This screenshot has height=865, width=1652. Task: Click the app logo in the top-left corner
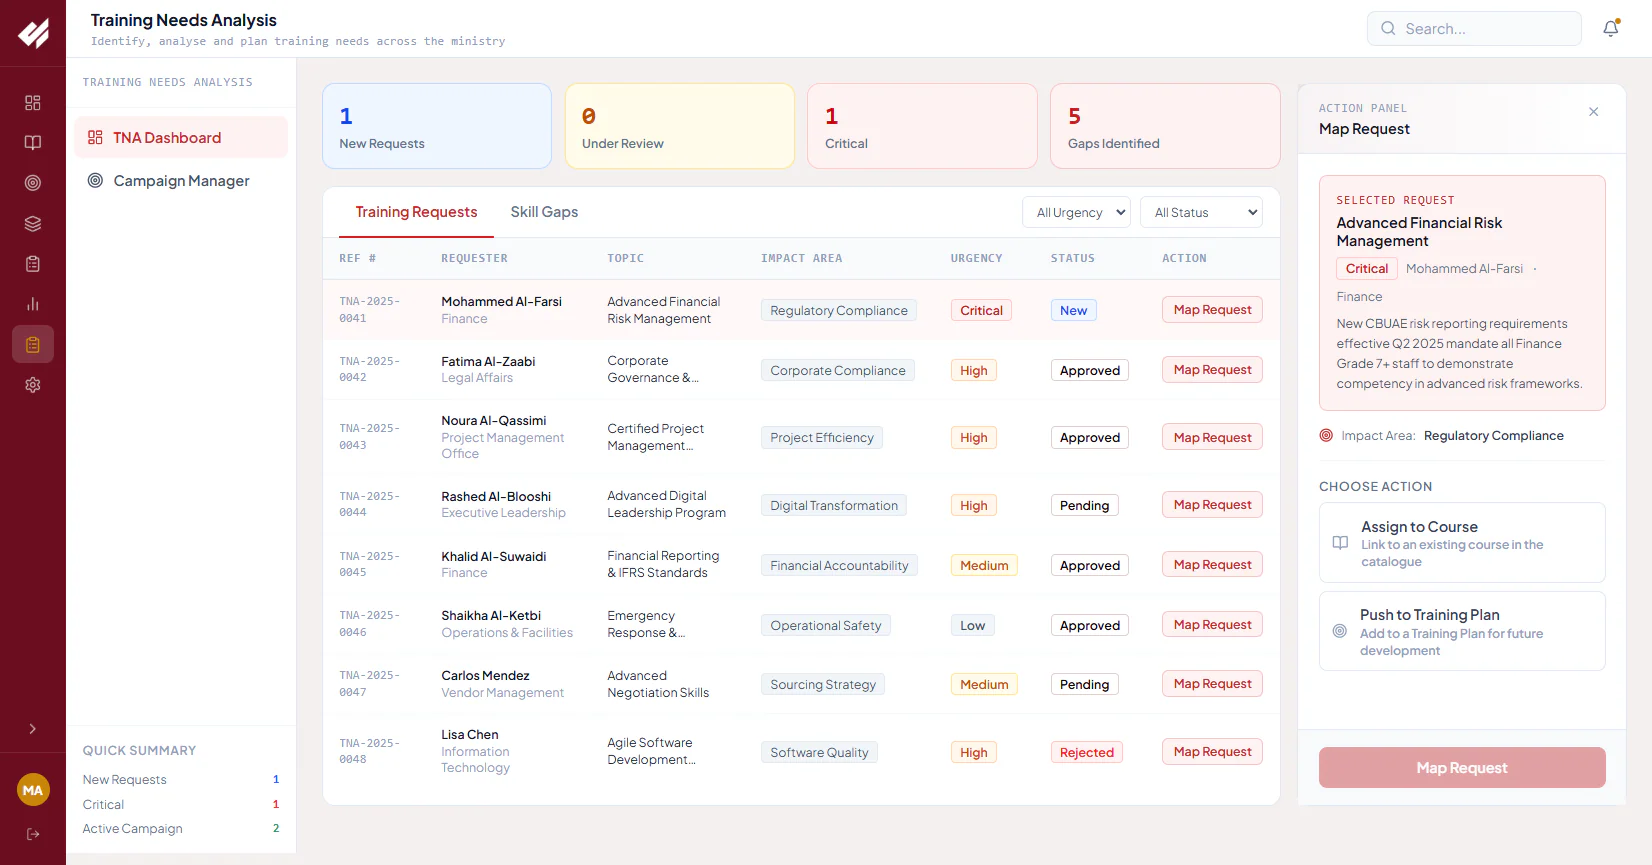pyautogui.click(x=33, y=33)
